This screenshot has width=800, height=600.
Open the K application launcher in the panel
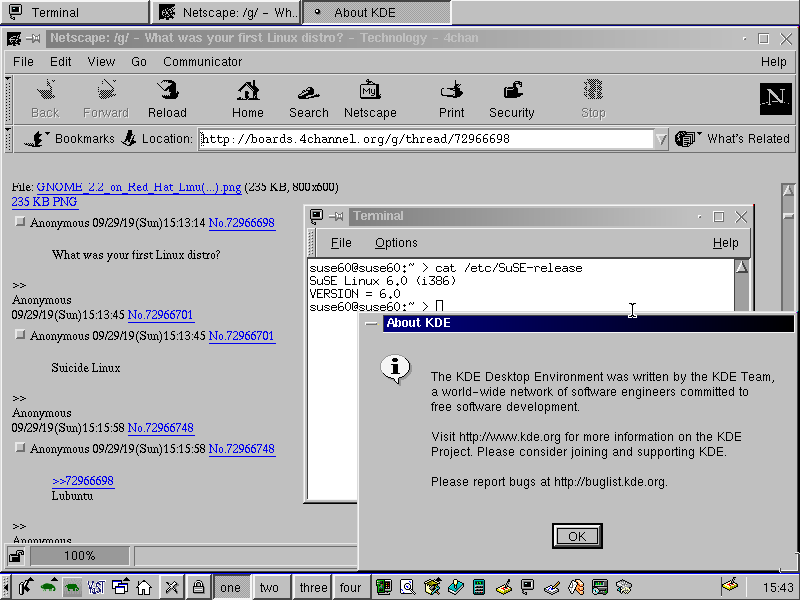[x=25, y=587]
